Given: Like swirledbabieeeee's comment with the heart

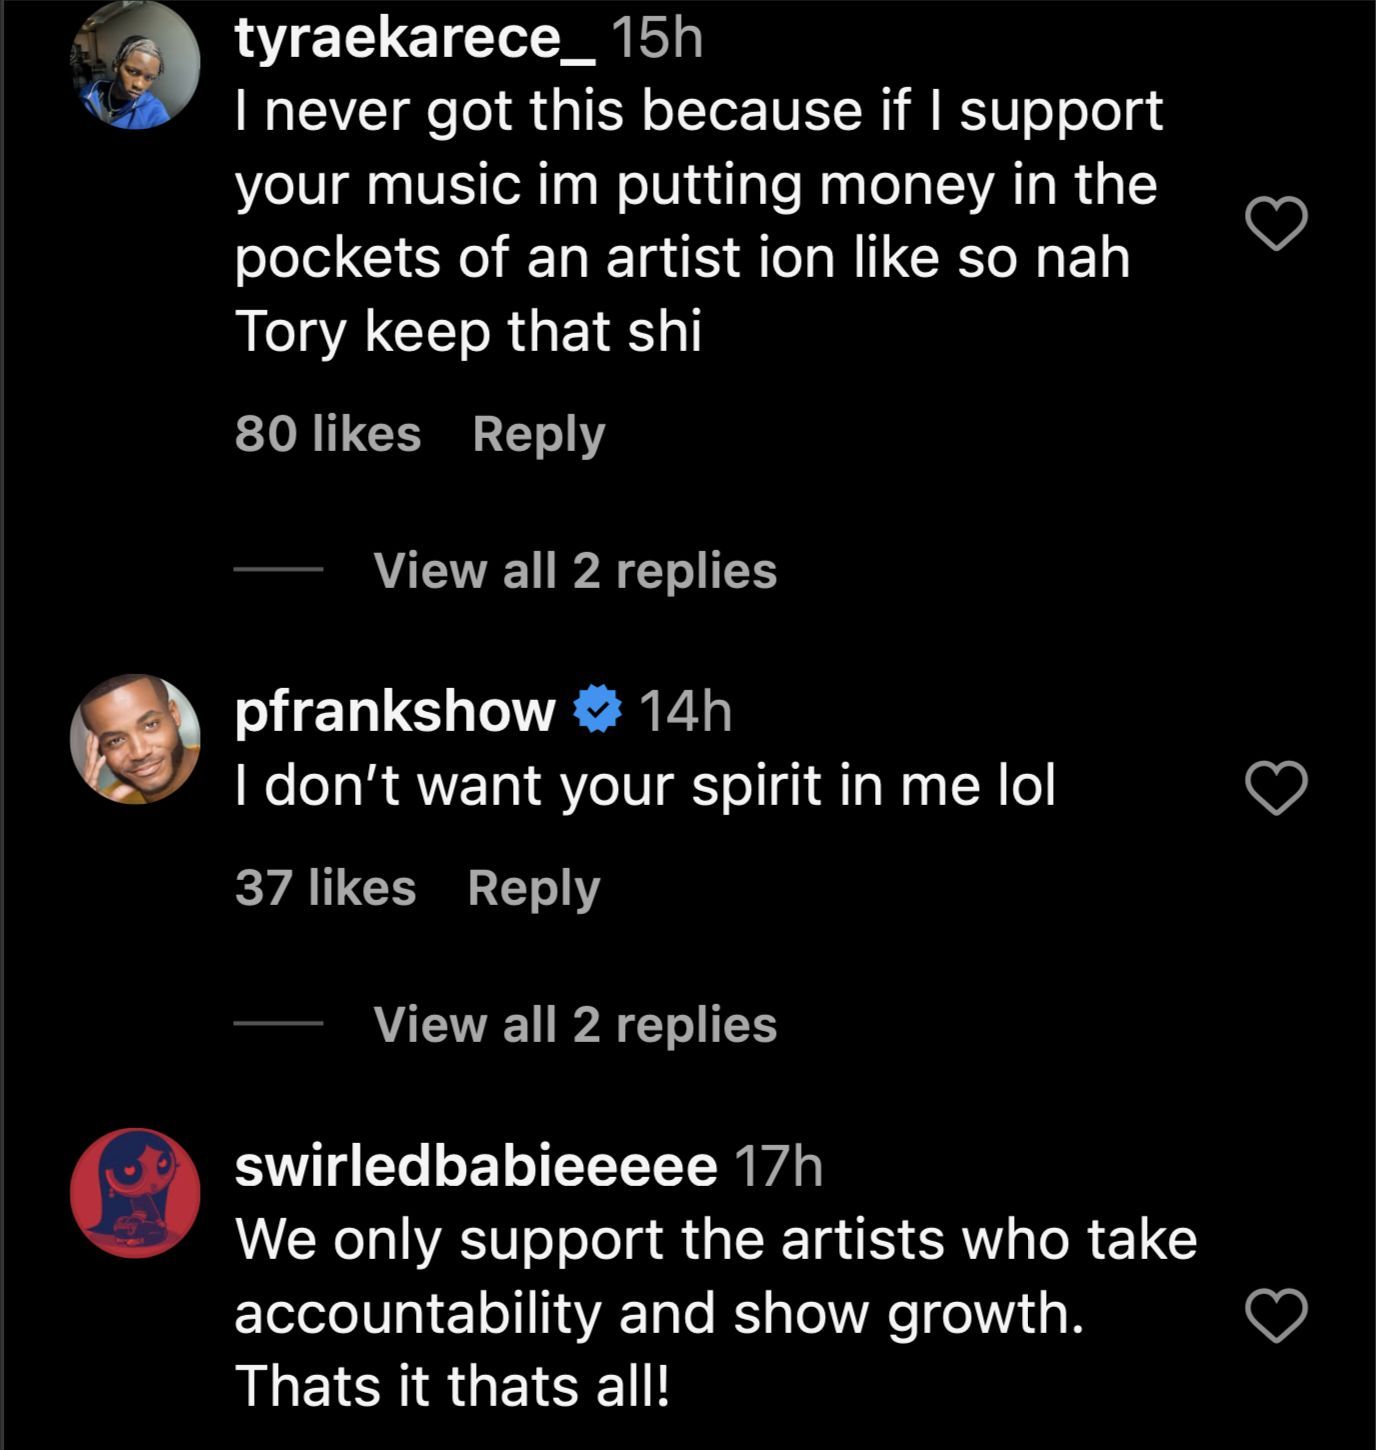Looking at the screenshot, I should 1276,1315.
